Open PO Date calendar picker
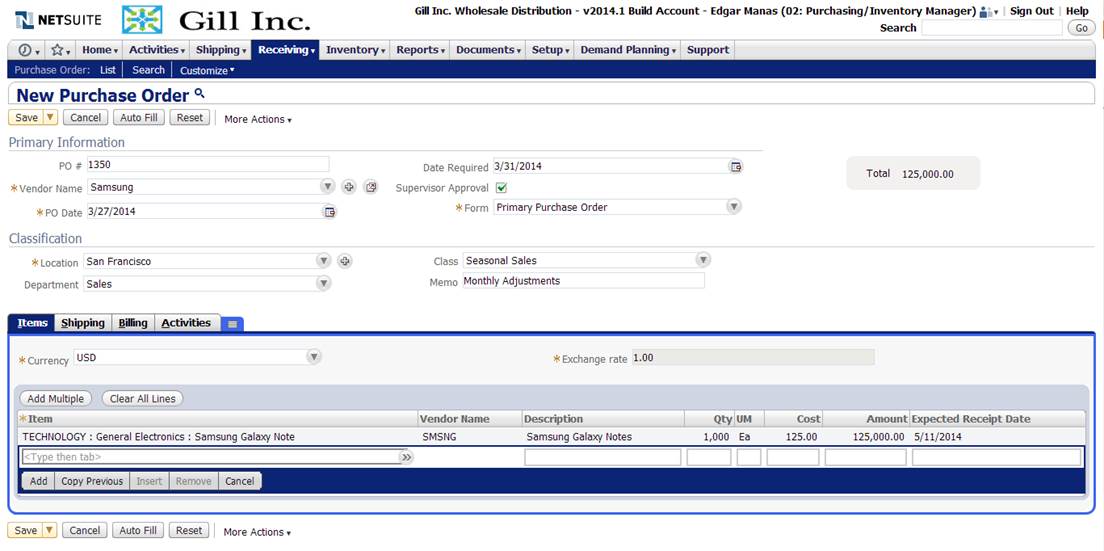The width and height of the screenshot is (1104, 551). [x=330, y=212]
